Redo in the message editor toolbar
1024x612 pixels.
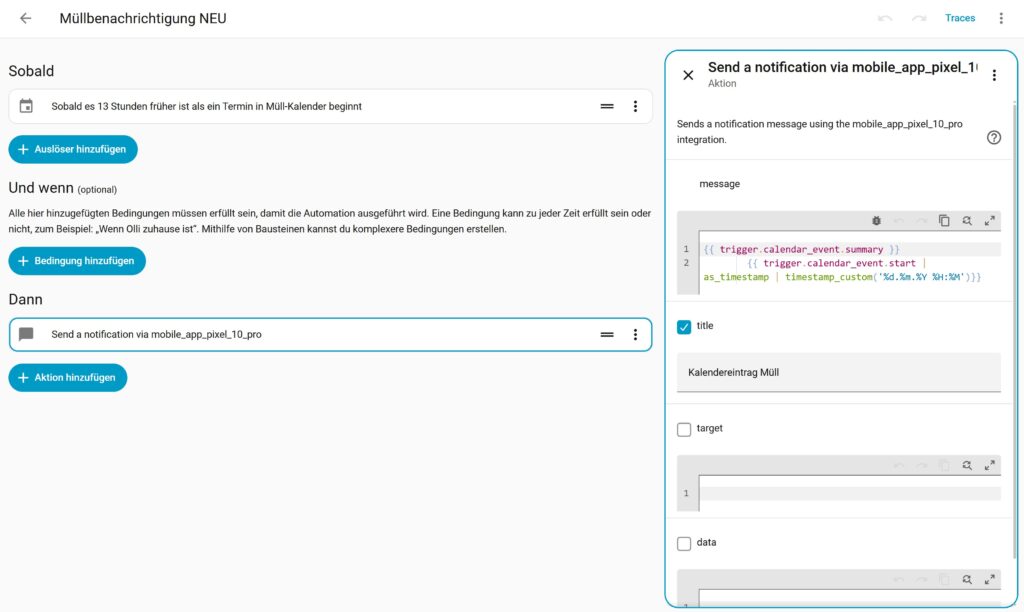(x=921, y=221)
